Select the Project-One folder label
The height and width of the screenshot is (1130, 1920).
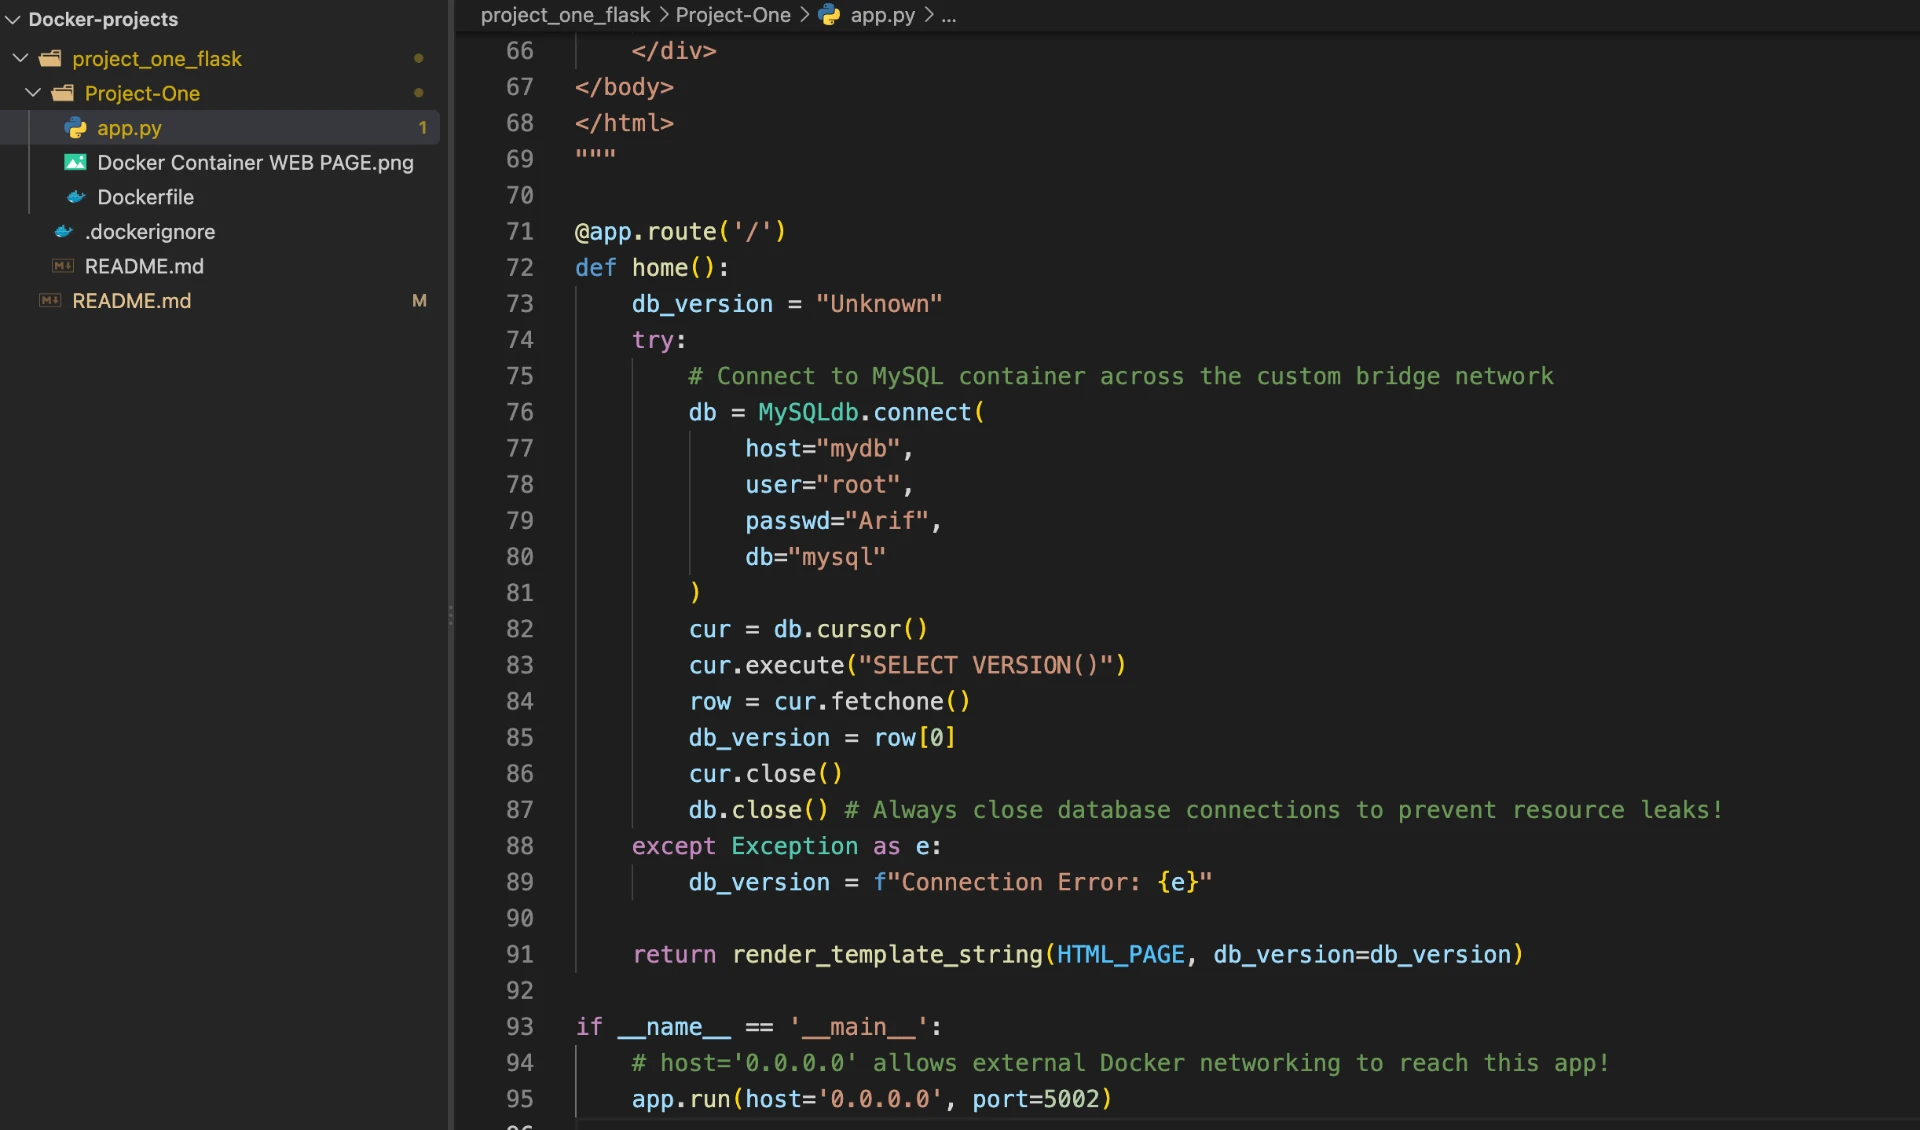click(x=142, y=93)
